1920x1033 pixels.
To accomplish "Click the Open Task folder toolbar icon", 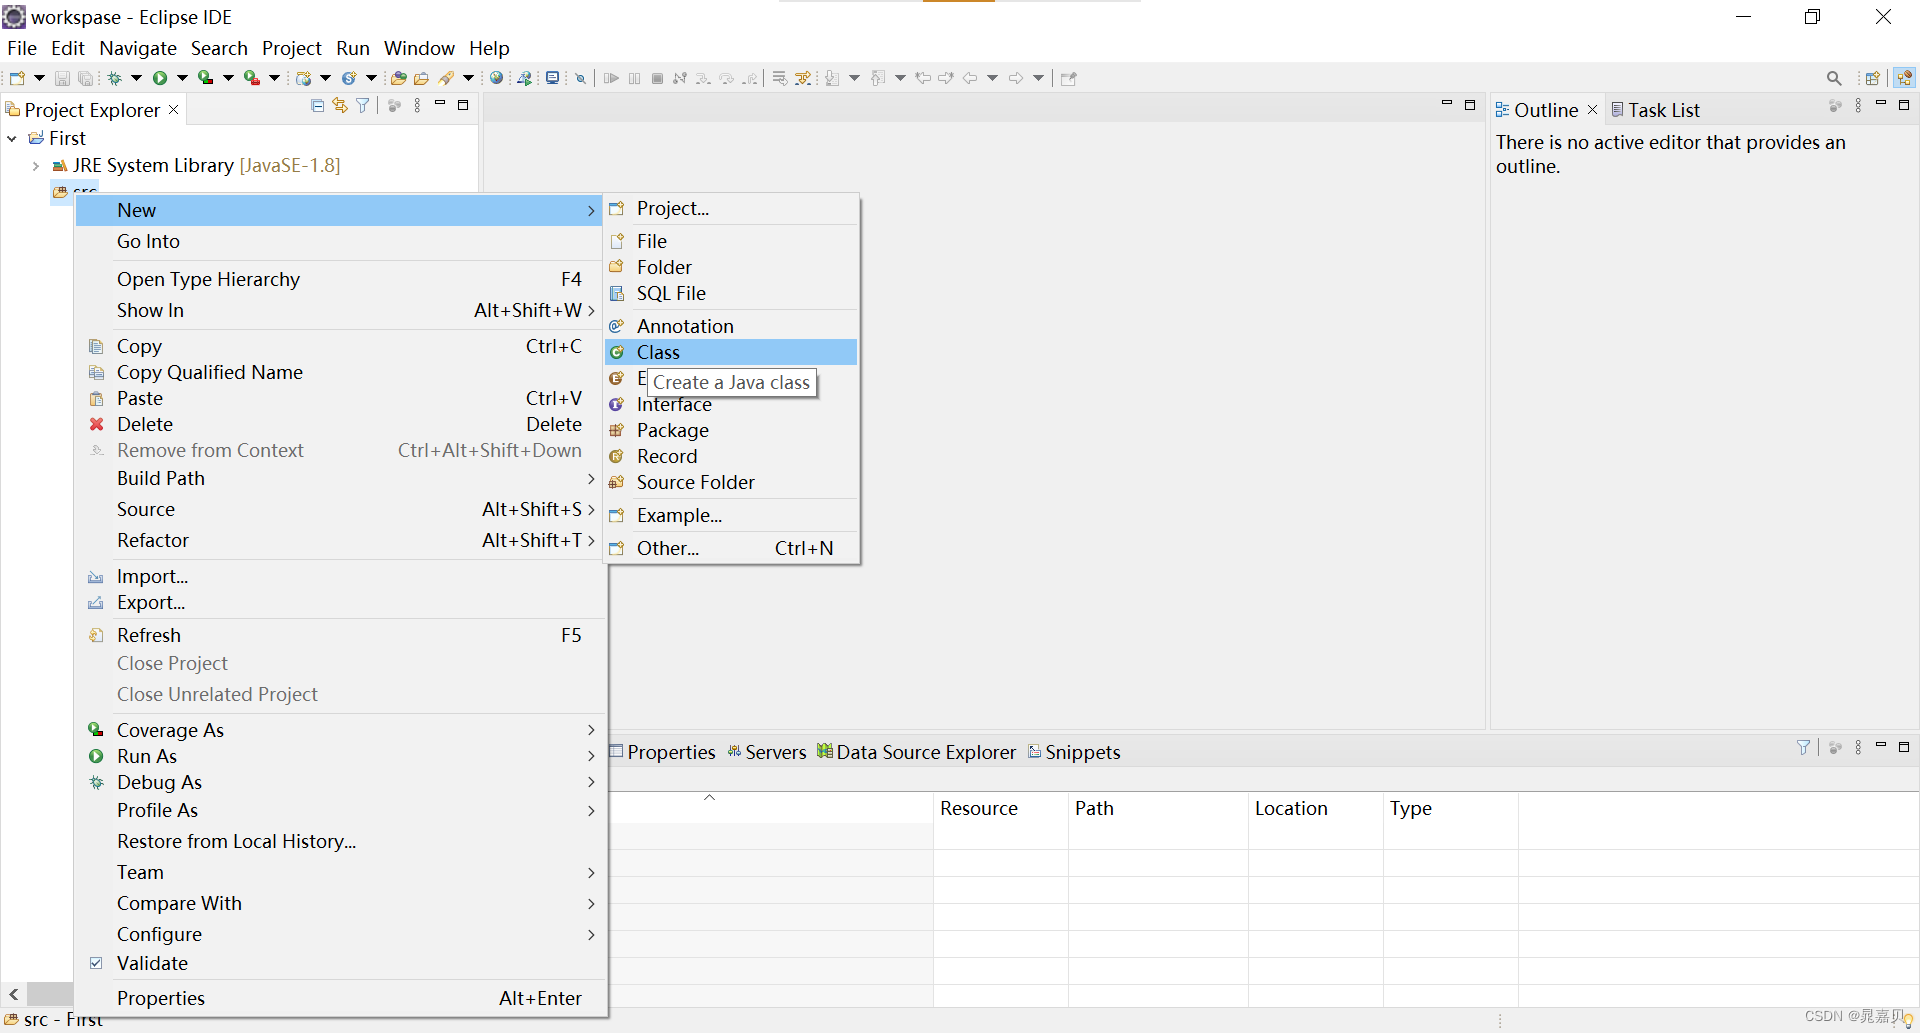I will [422, 78].
